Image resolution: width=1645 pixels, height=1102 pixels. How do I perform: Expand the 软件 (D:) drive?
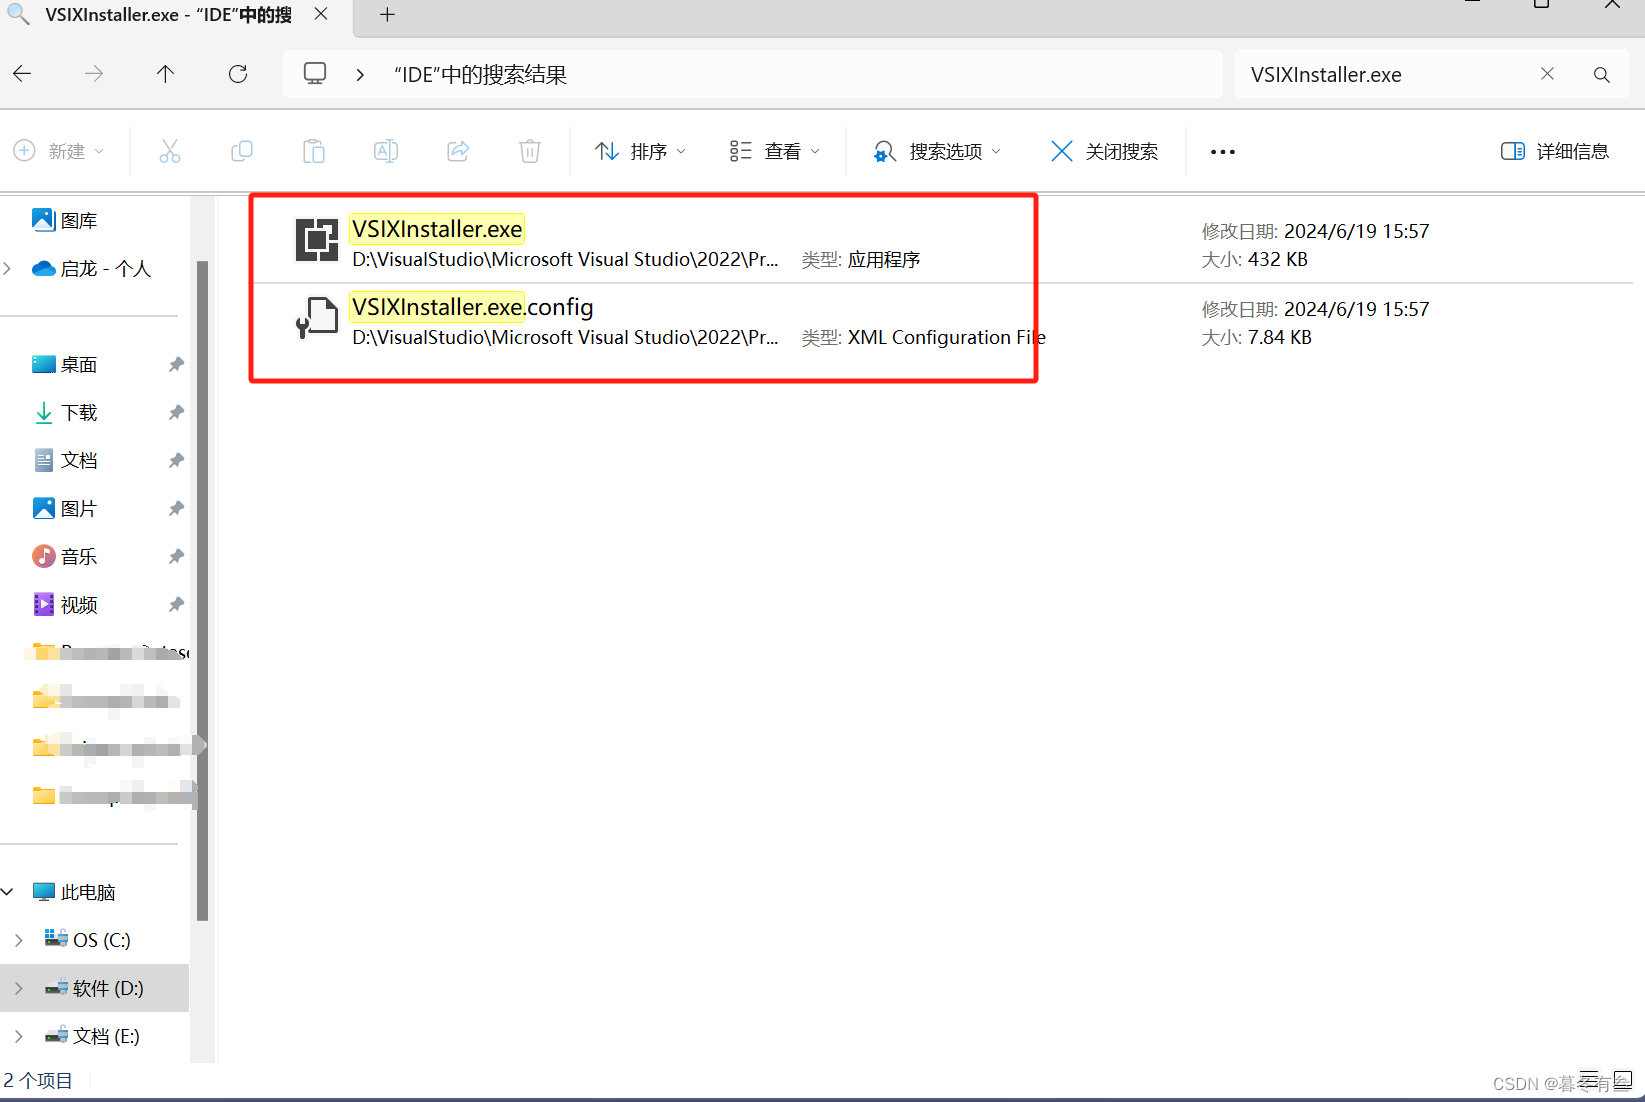pyautogui.click(x=19, y=988)
